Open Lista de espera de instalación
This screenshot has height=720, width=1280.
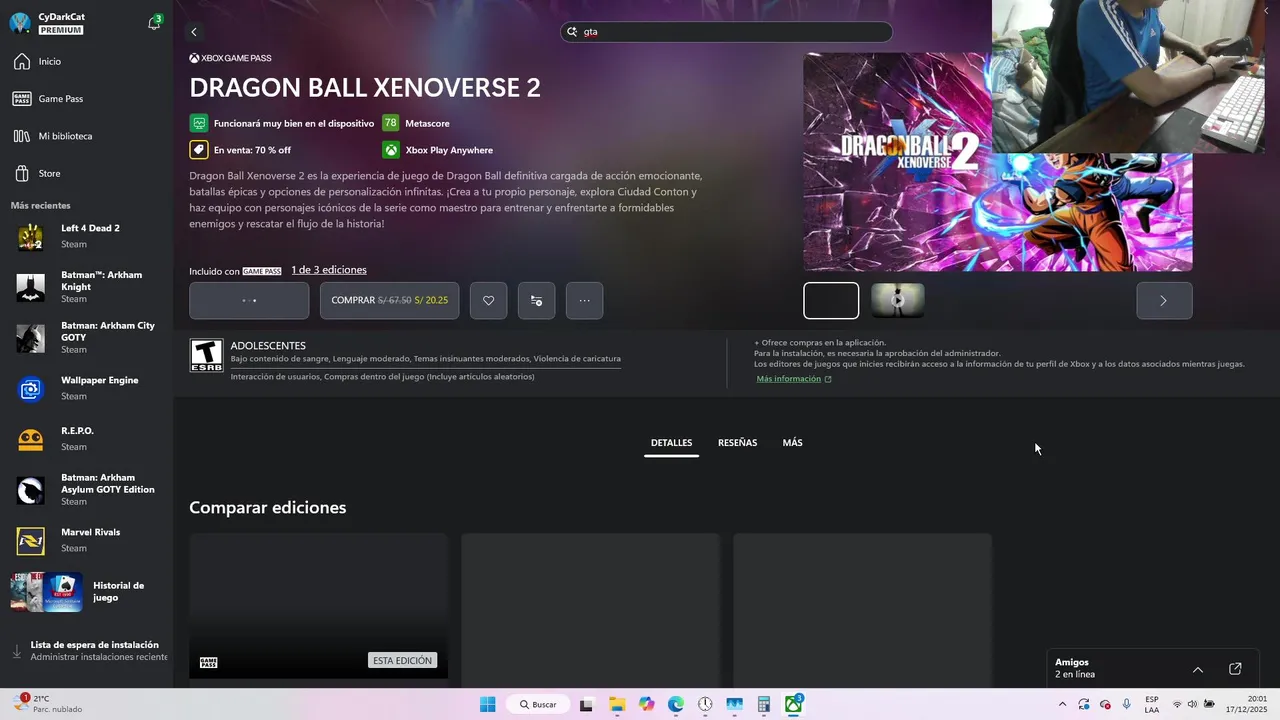(86, 651)
